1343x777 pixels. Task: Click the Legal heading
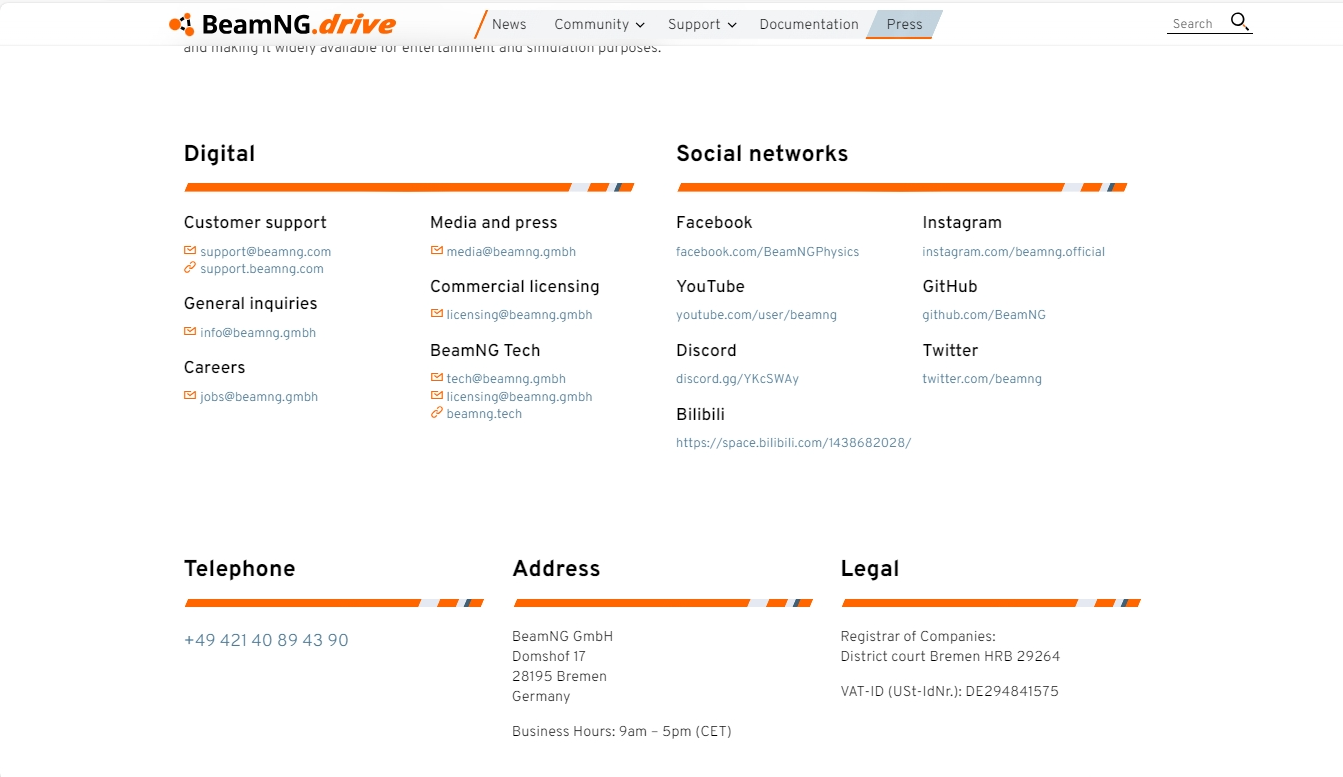[x=870, y=569]
